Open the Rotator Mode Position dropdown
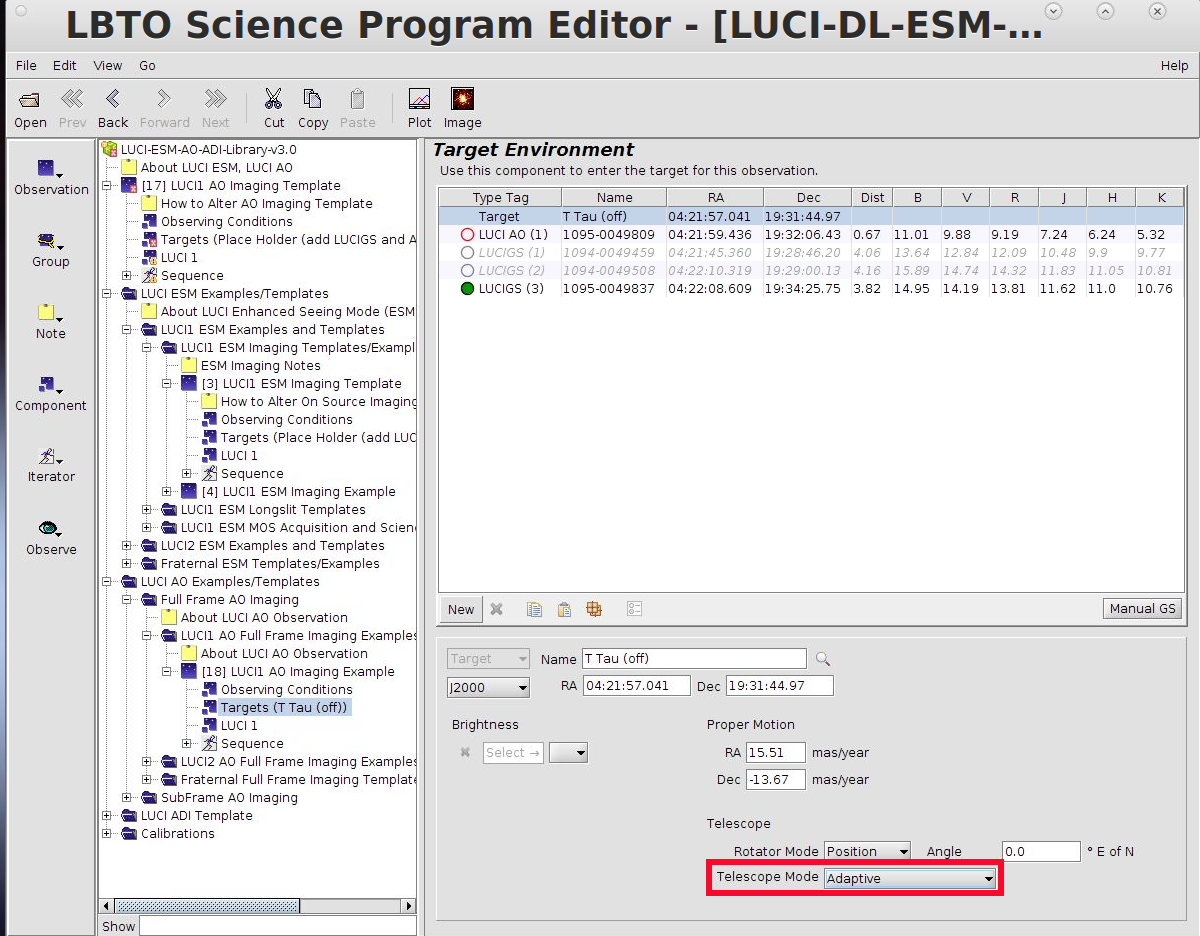 click(867, 852)
